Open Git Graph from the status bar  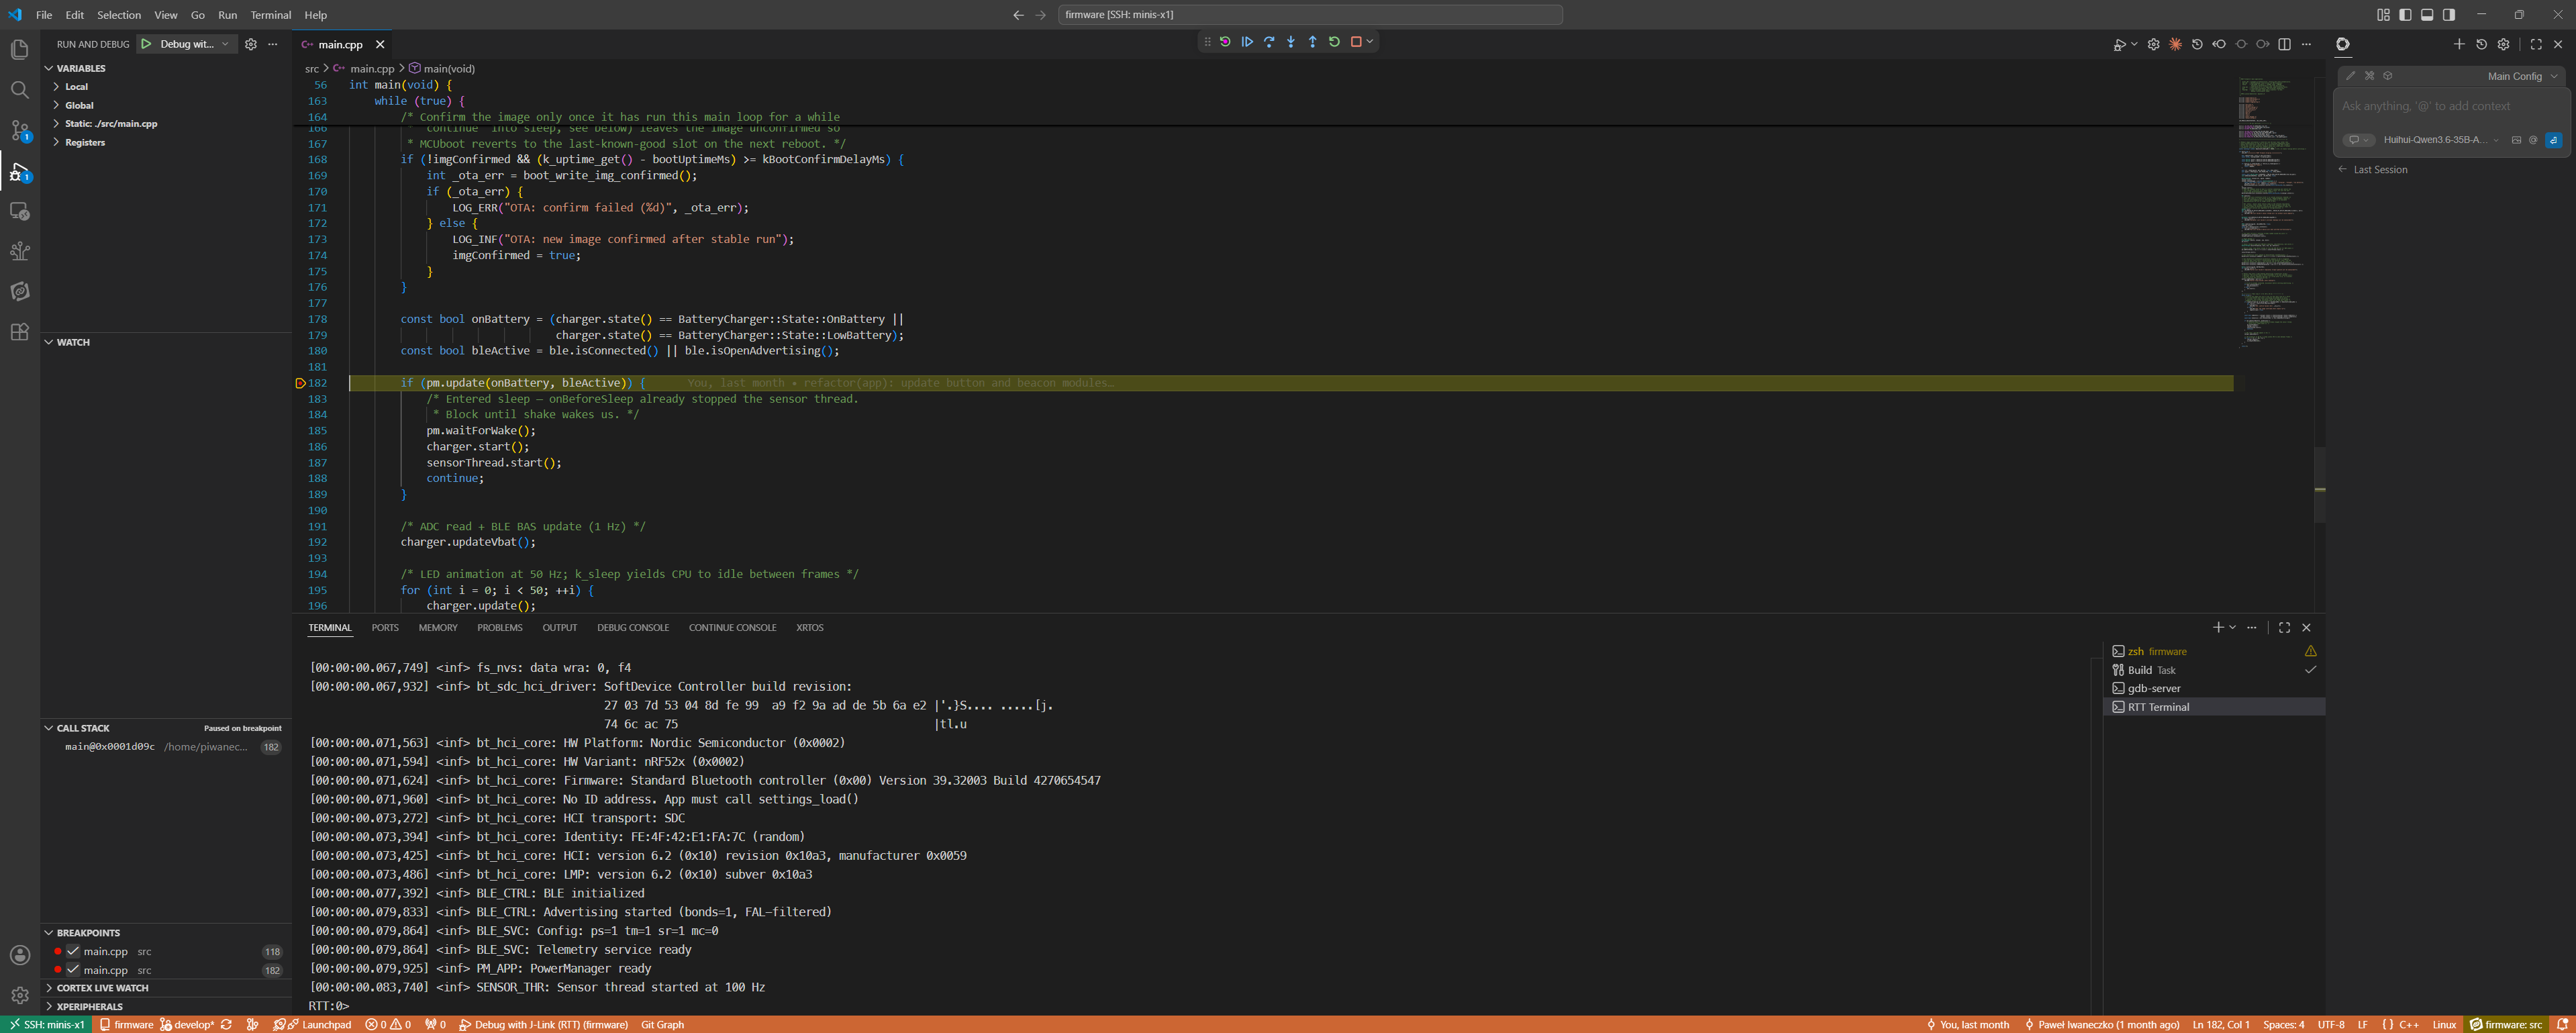(x=662, y=1025)
